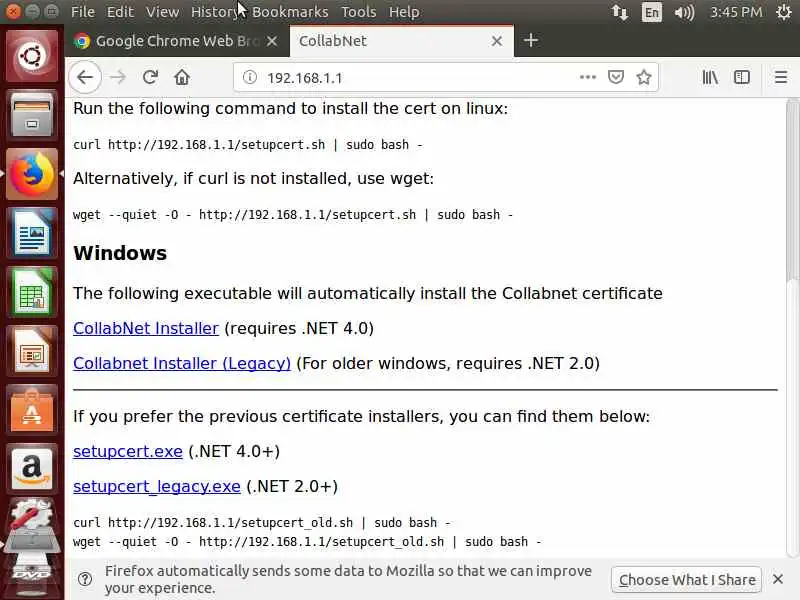Open a new tab with plus button
The height and width of the screenshot is (600, 800).
531,40
